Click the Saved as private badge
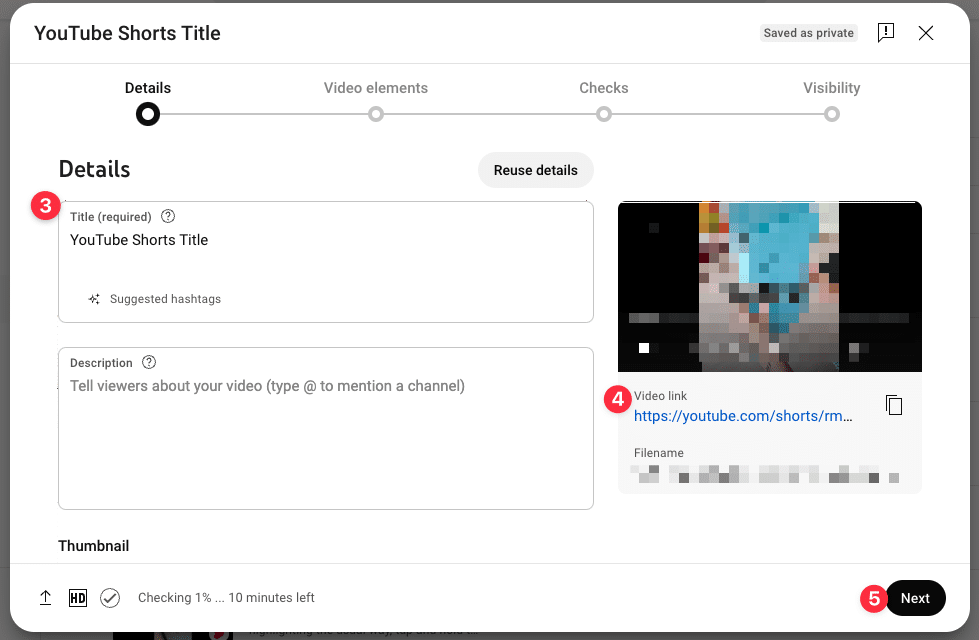 [809, 33]
